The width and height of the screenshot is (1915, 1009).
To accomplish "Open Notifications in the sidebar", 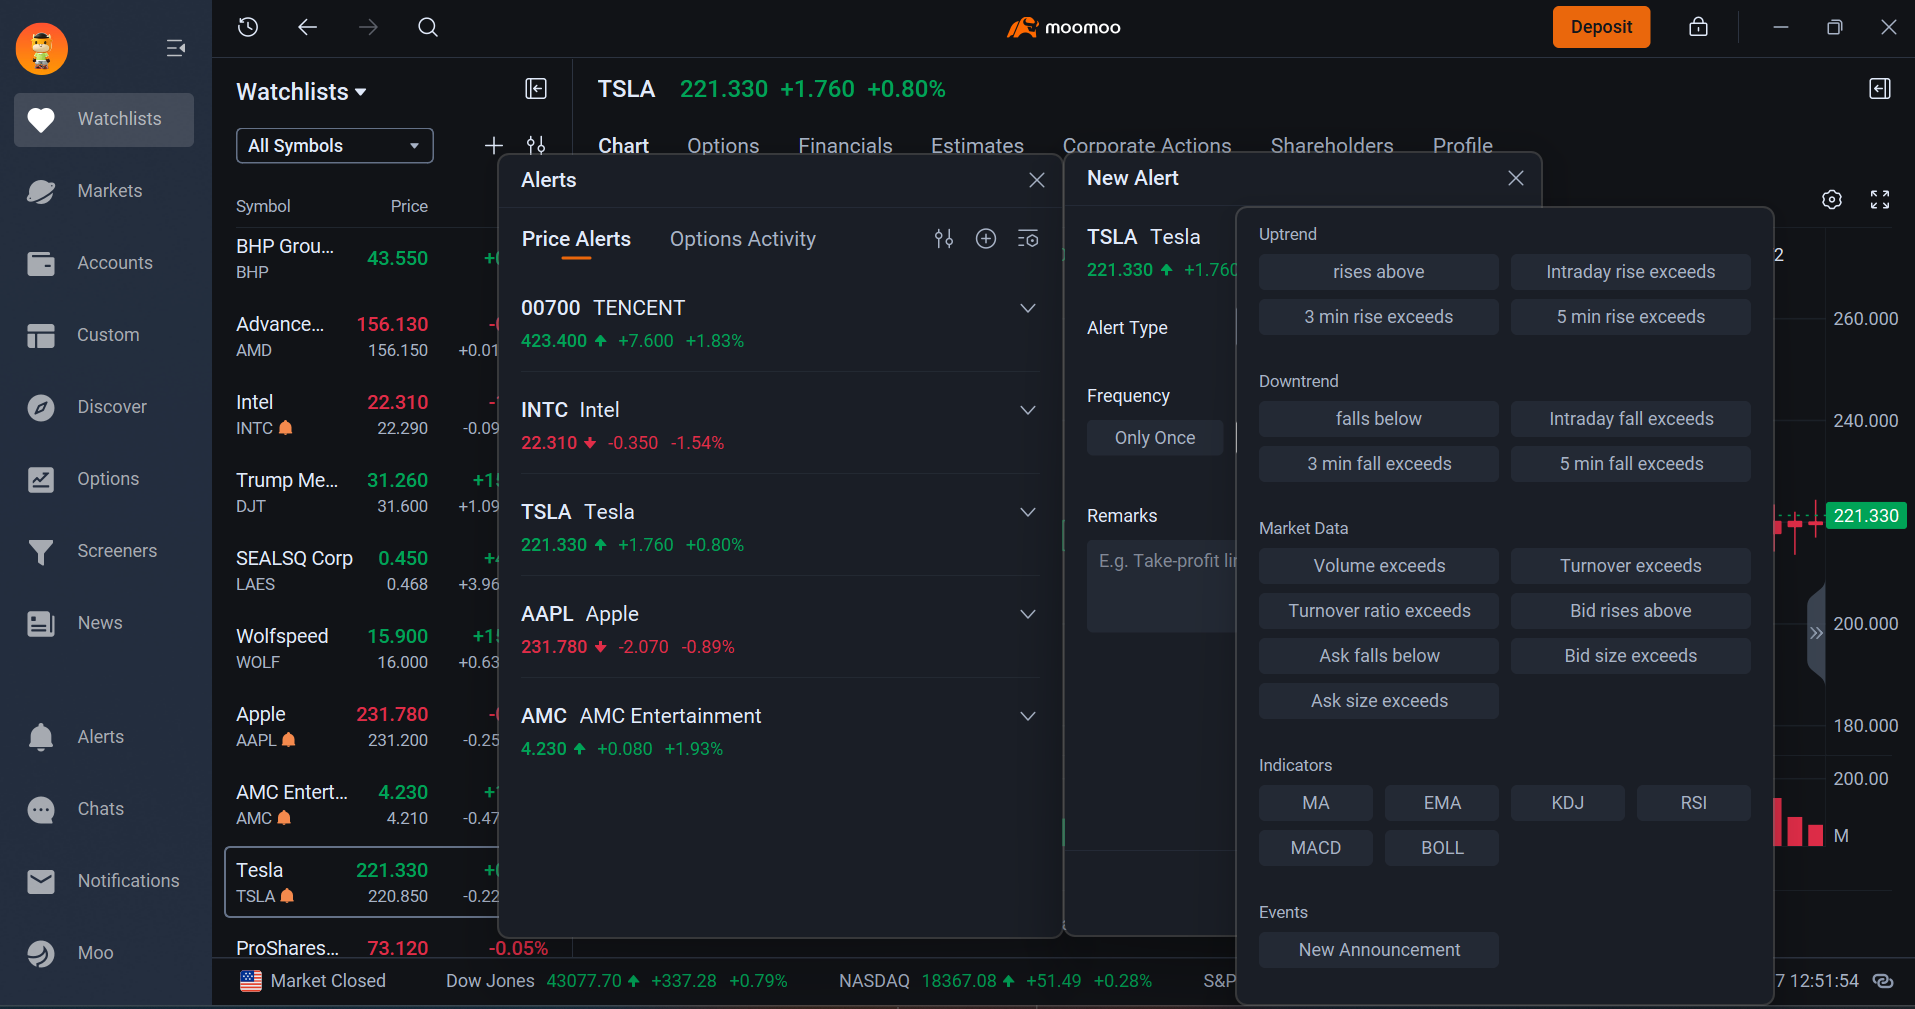I will (104, 881).
